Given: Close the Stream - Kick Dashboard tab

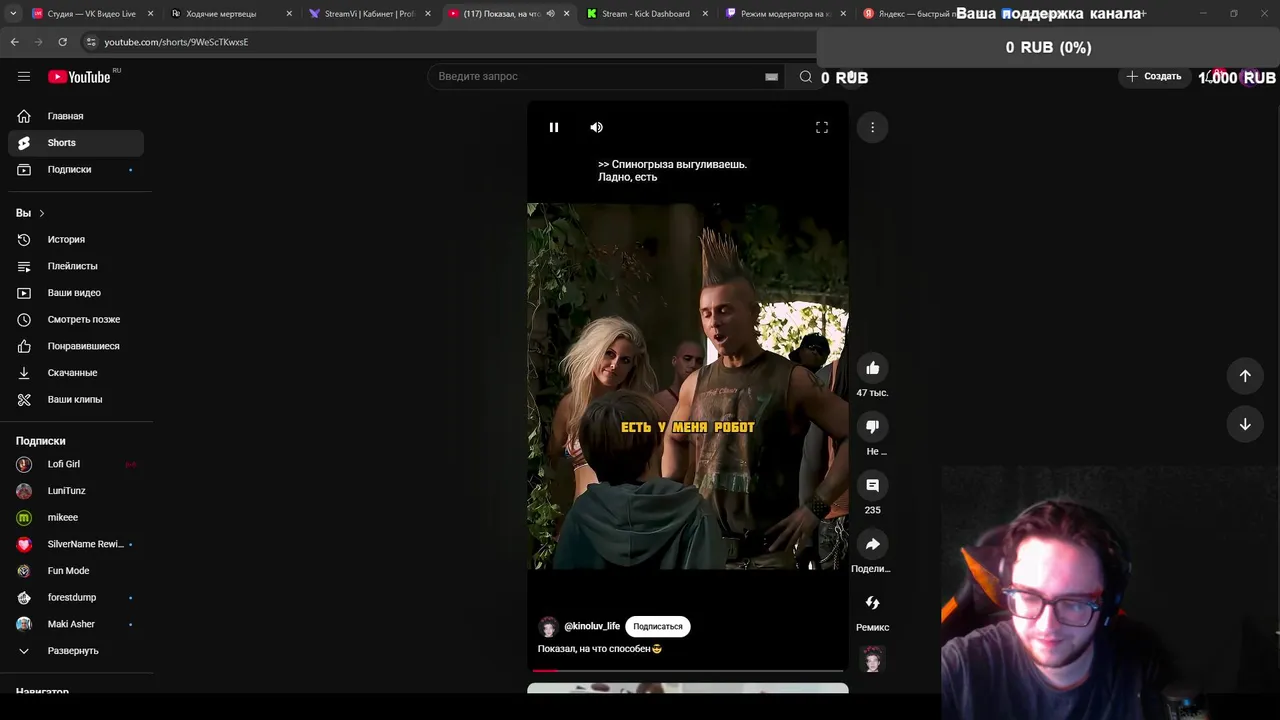Looking at the screenshot, I should click(x=705, y=14).
